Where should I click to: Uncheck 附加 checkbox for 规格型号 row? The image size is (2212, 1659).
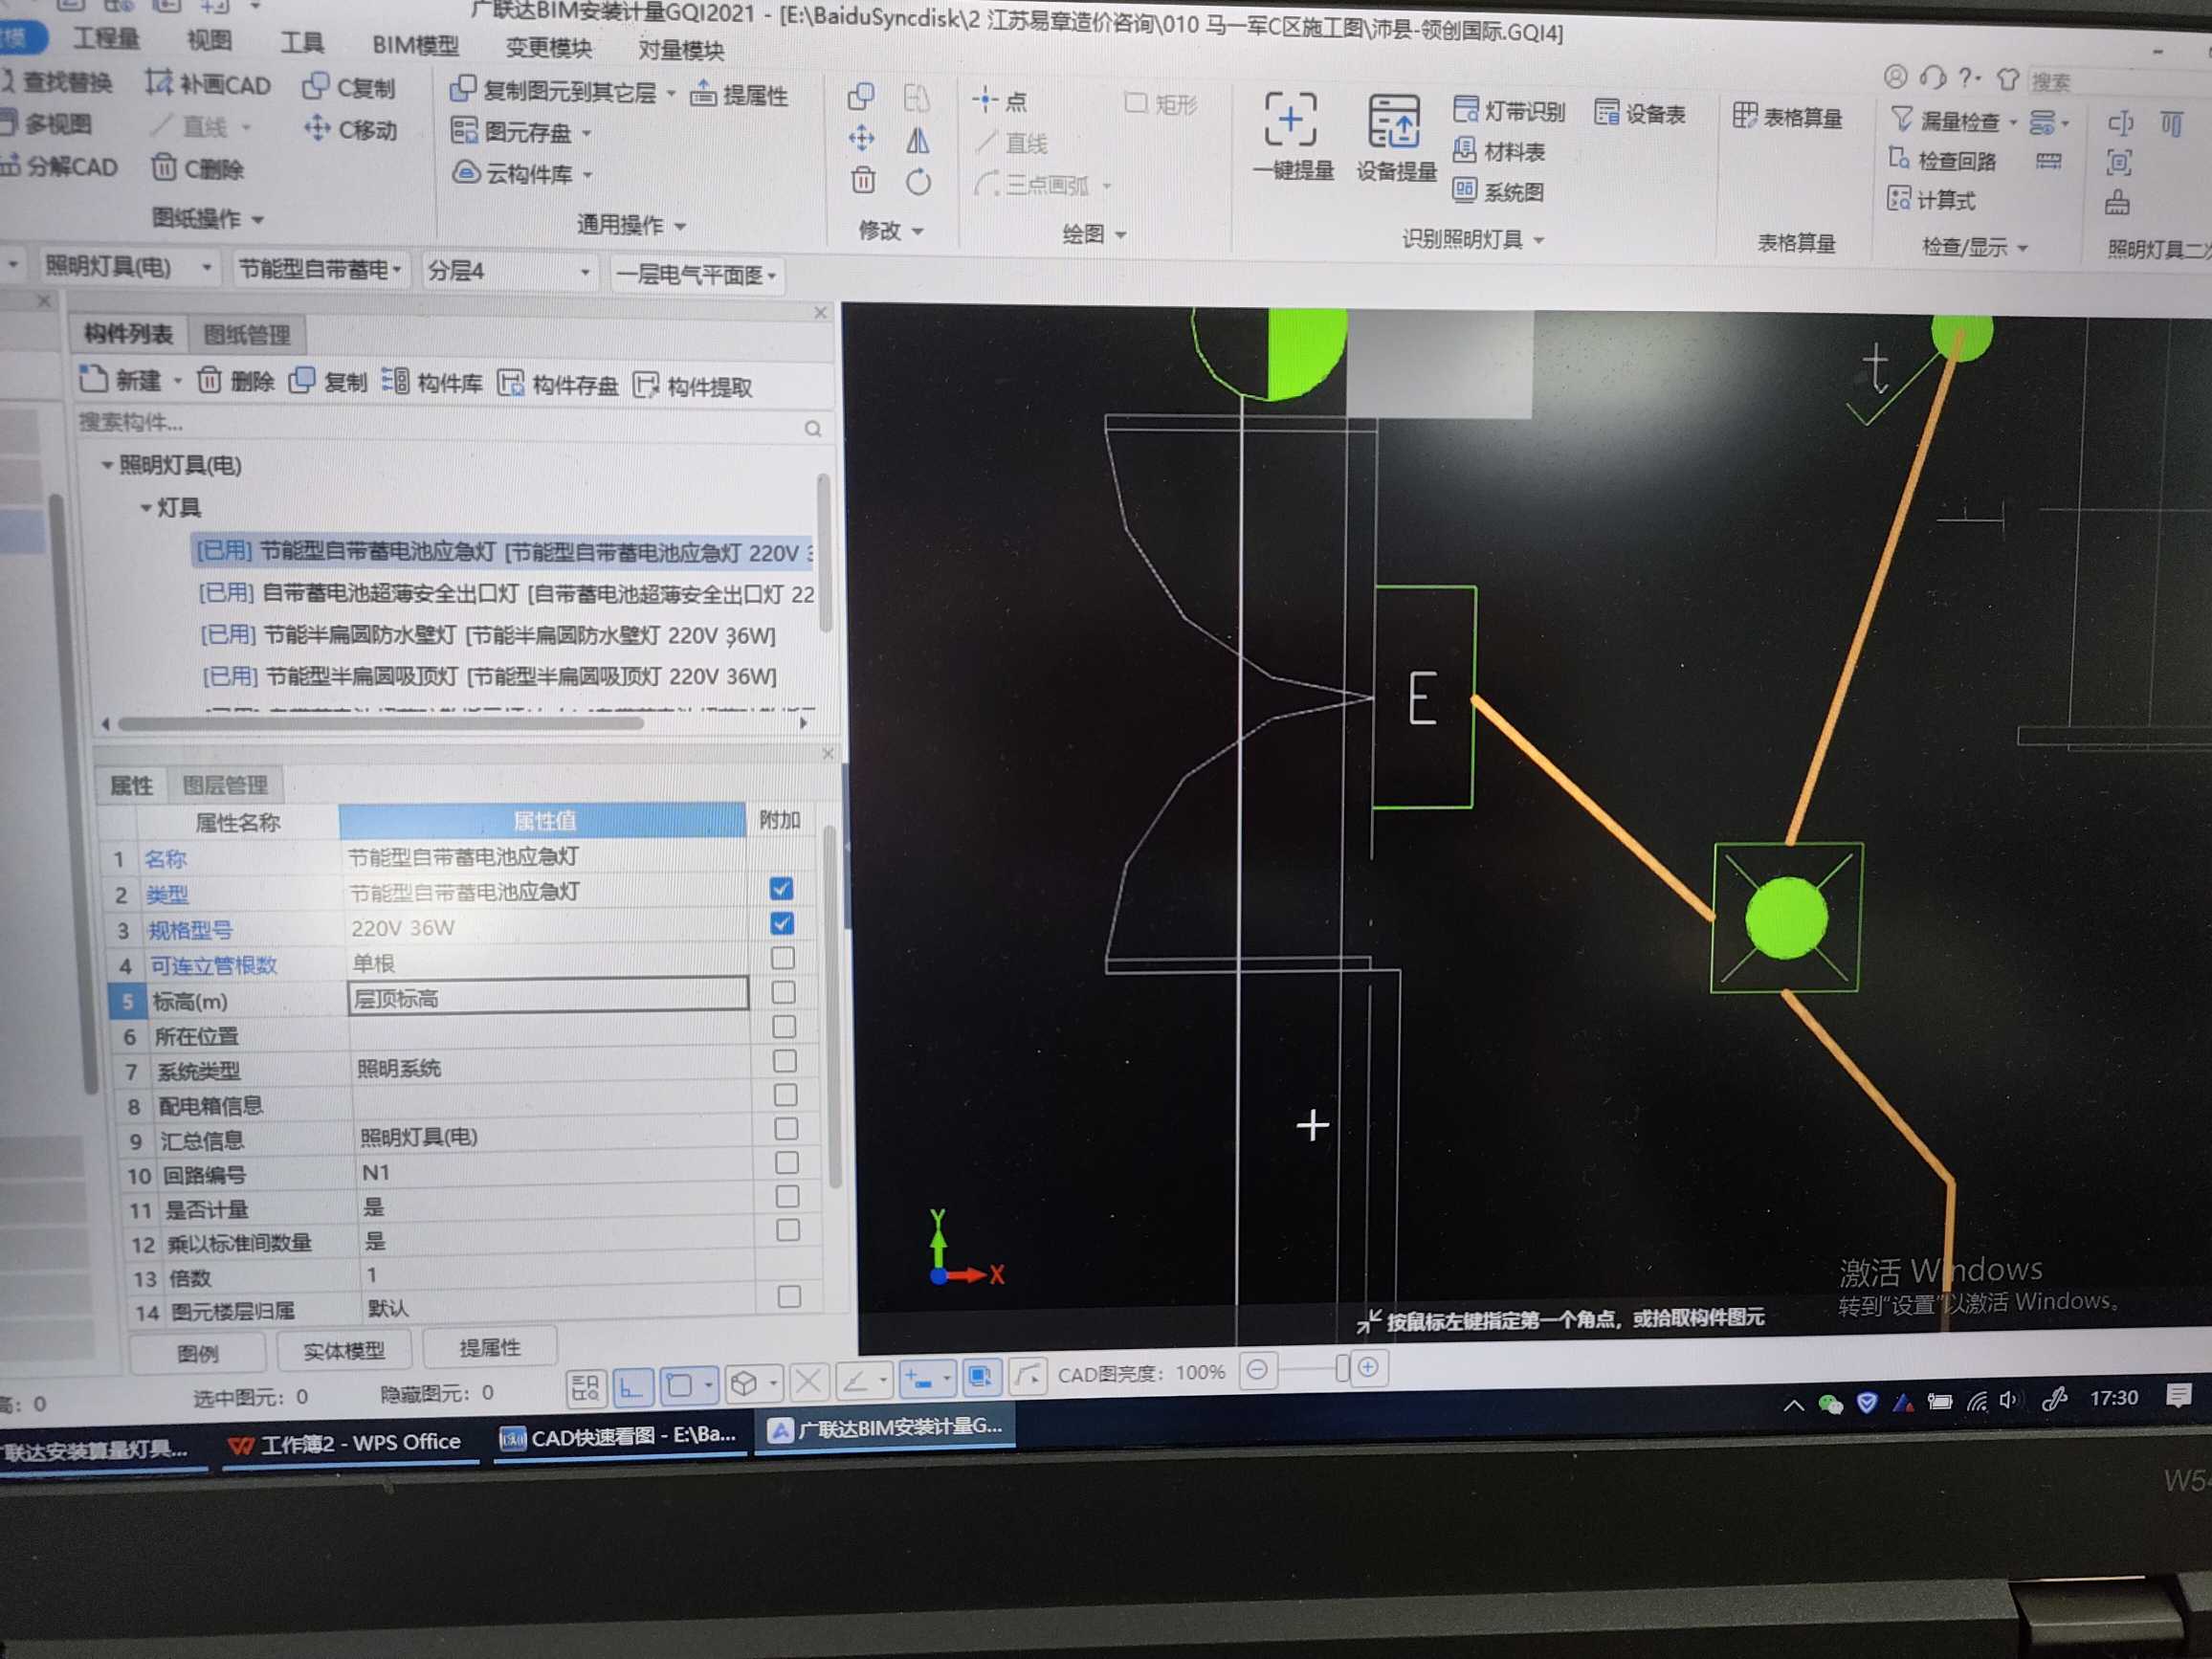782,923
